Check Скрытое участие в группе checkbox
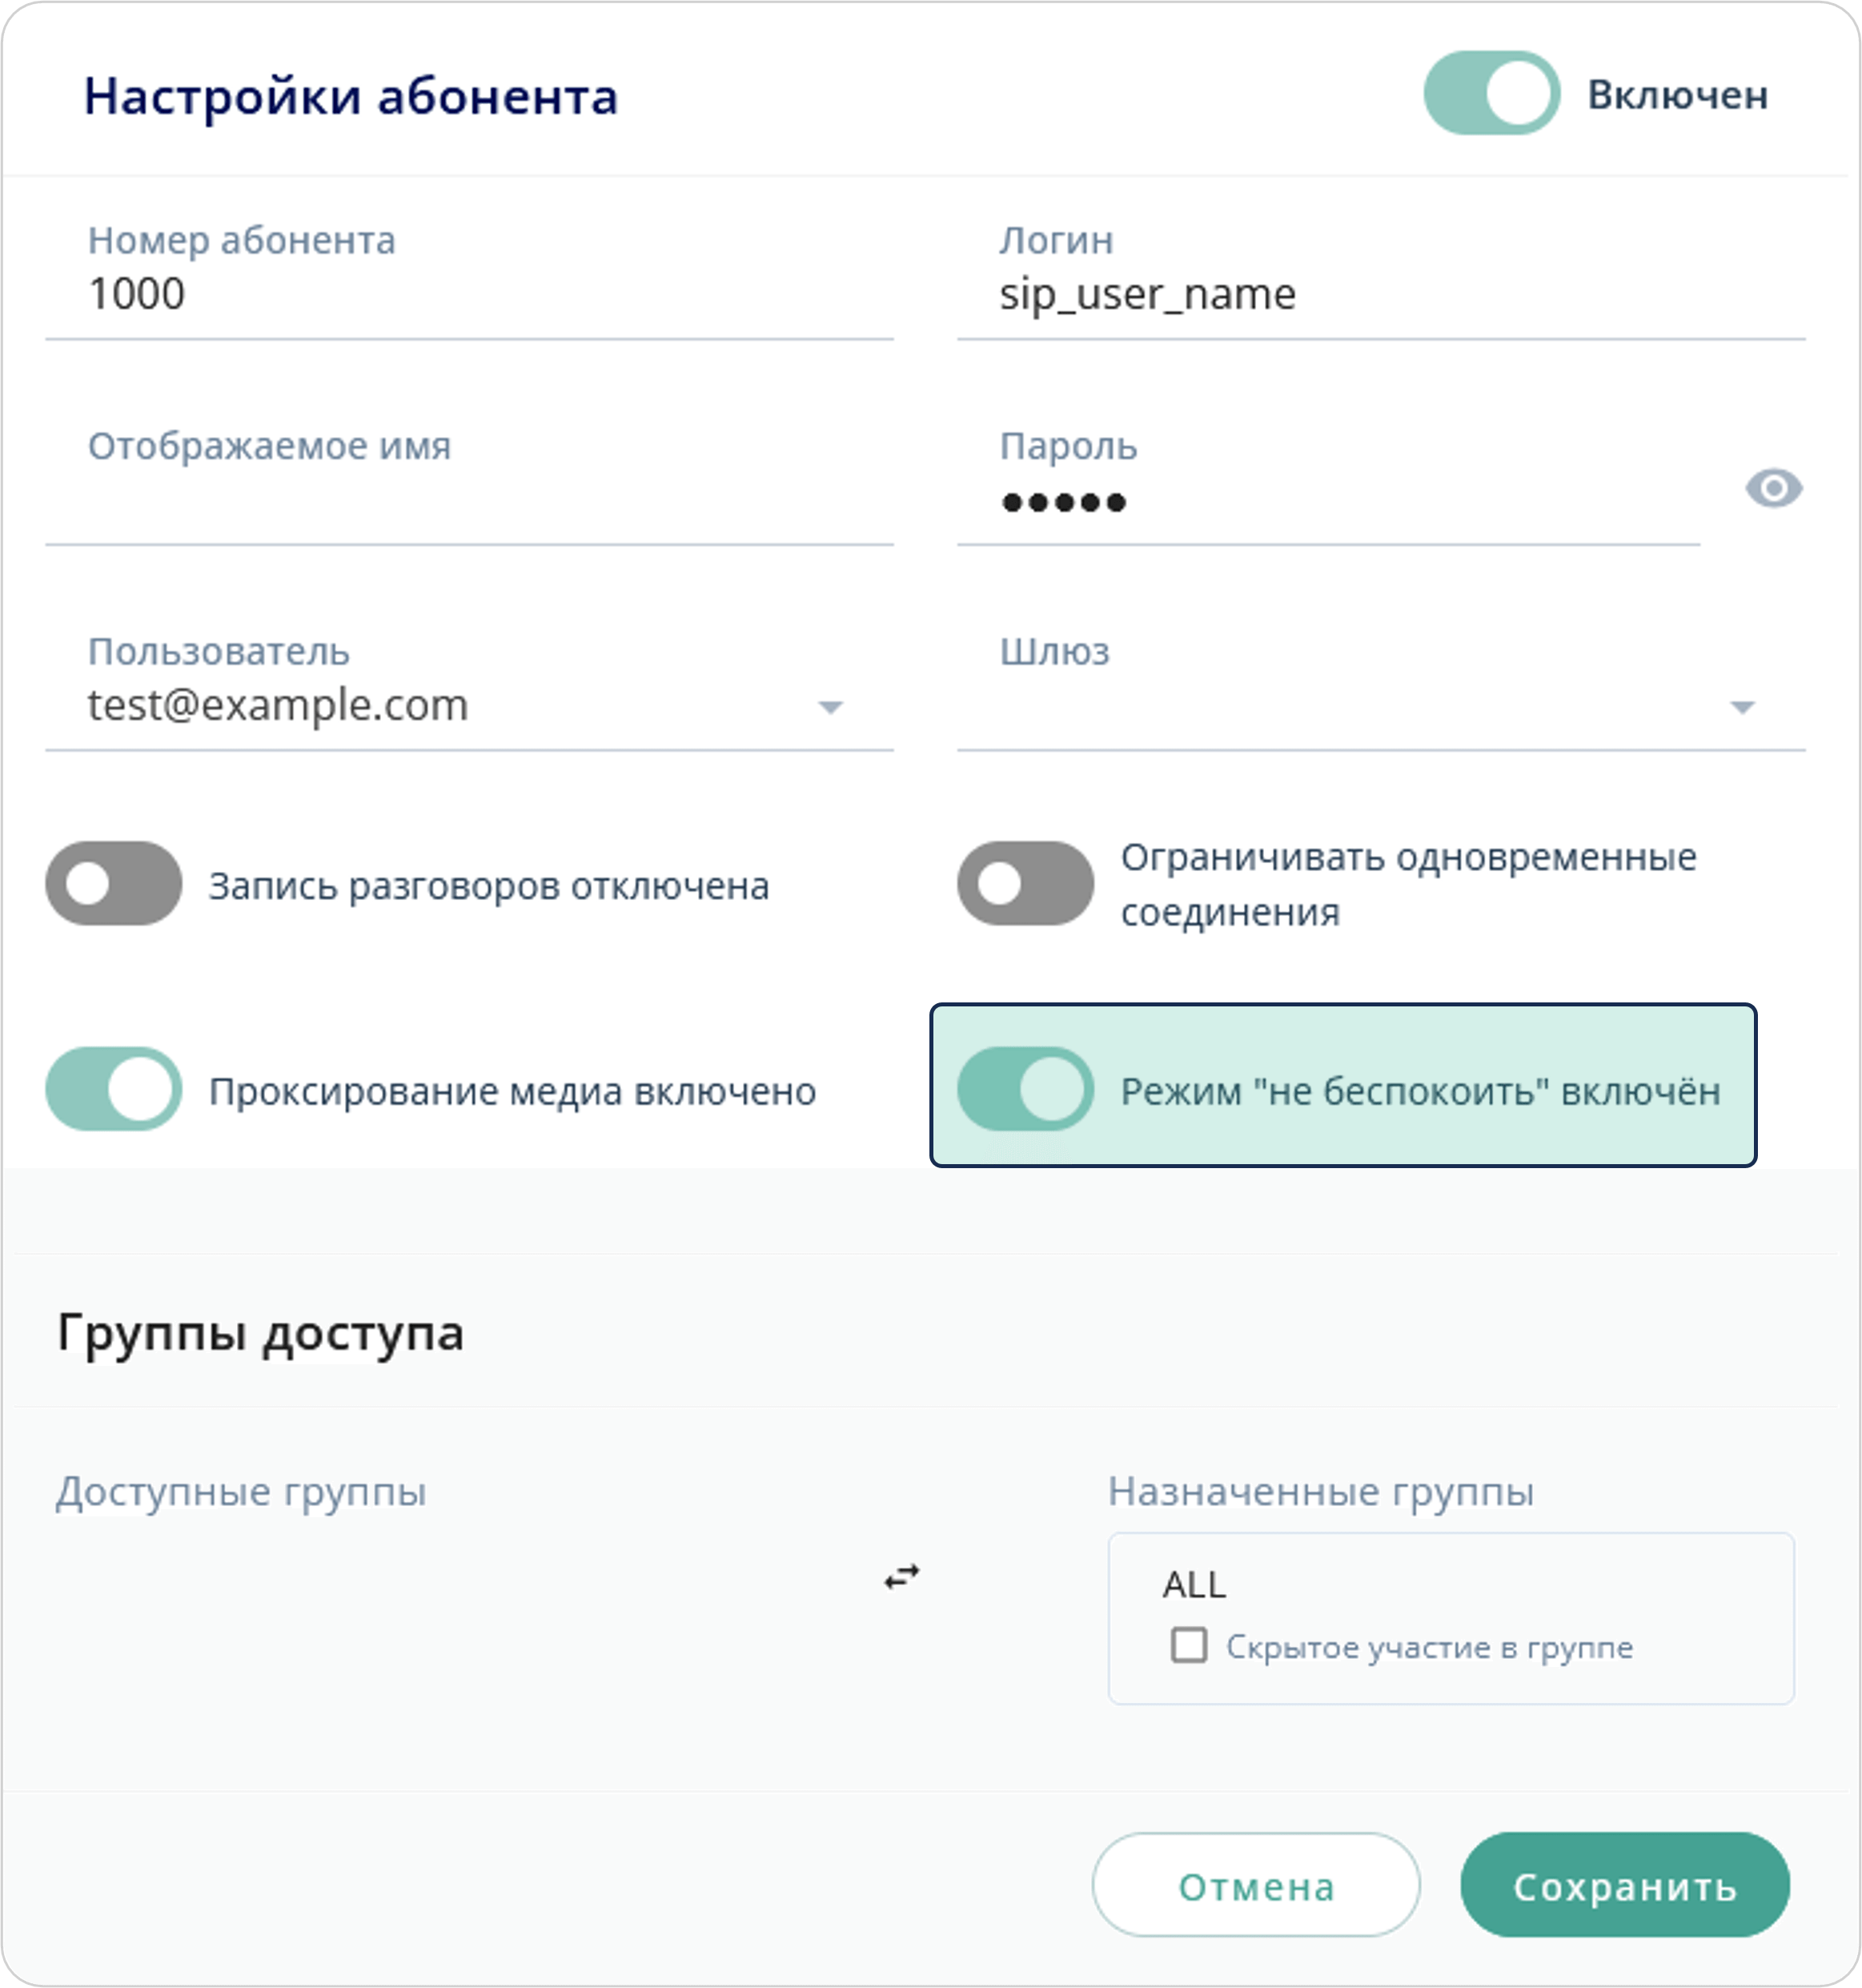 (x=1189, y=1645)
